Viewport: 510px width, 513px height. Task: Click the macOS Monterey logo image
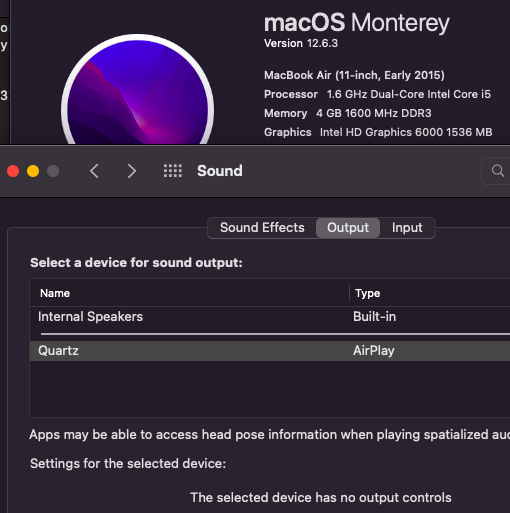[x=137, y=90]
